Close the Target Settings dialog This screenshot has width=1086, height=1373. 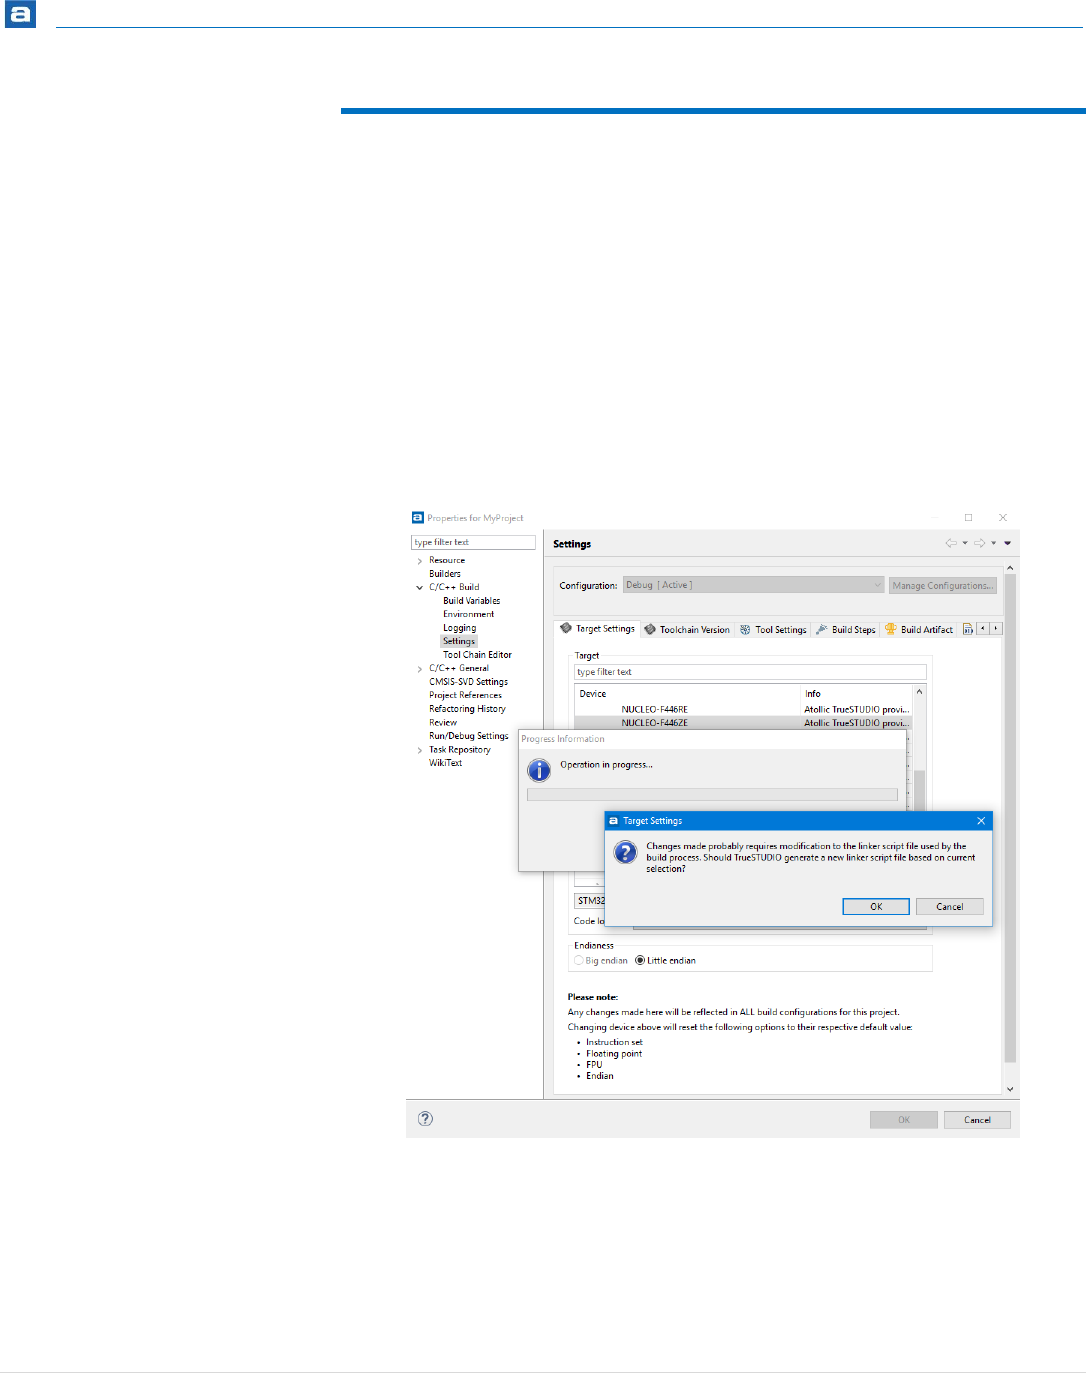[x=981, y=820]
